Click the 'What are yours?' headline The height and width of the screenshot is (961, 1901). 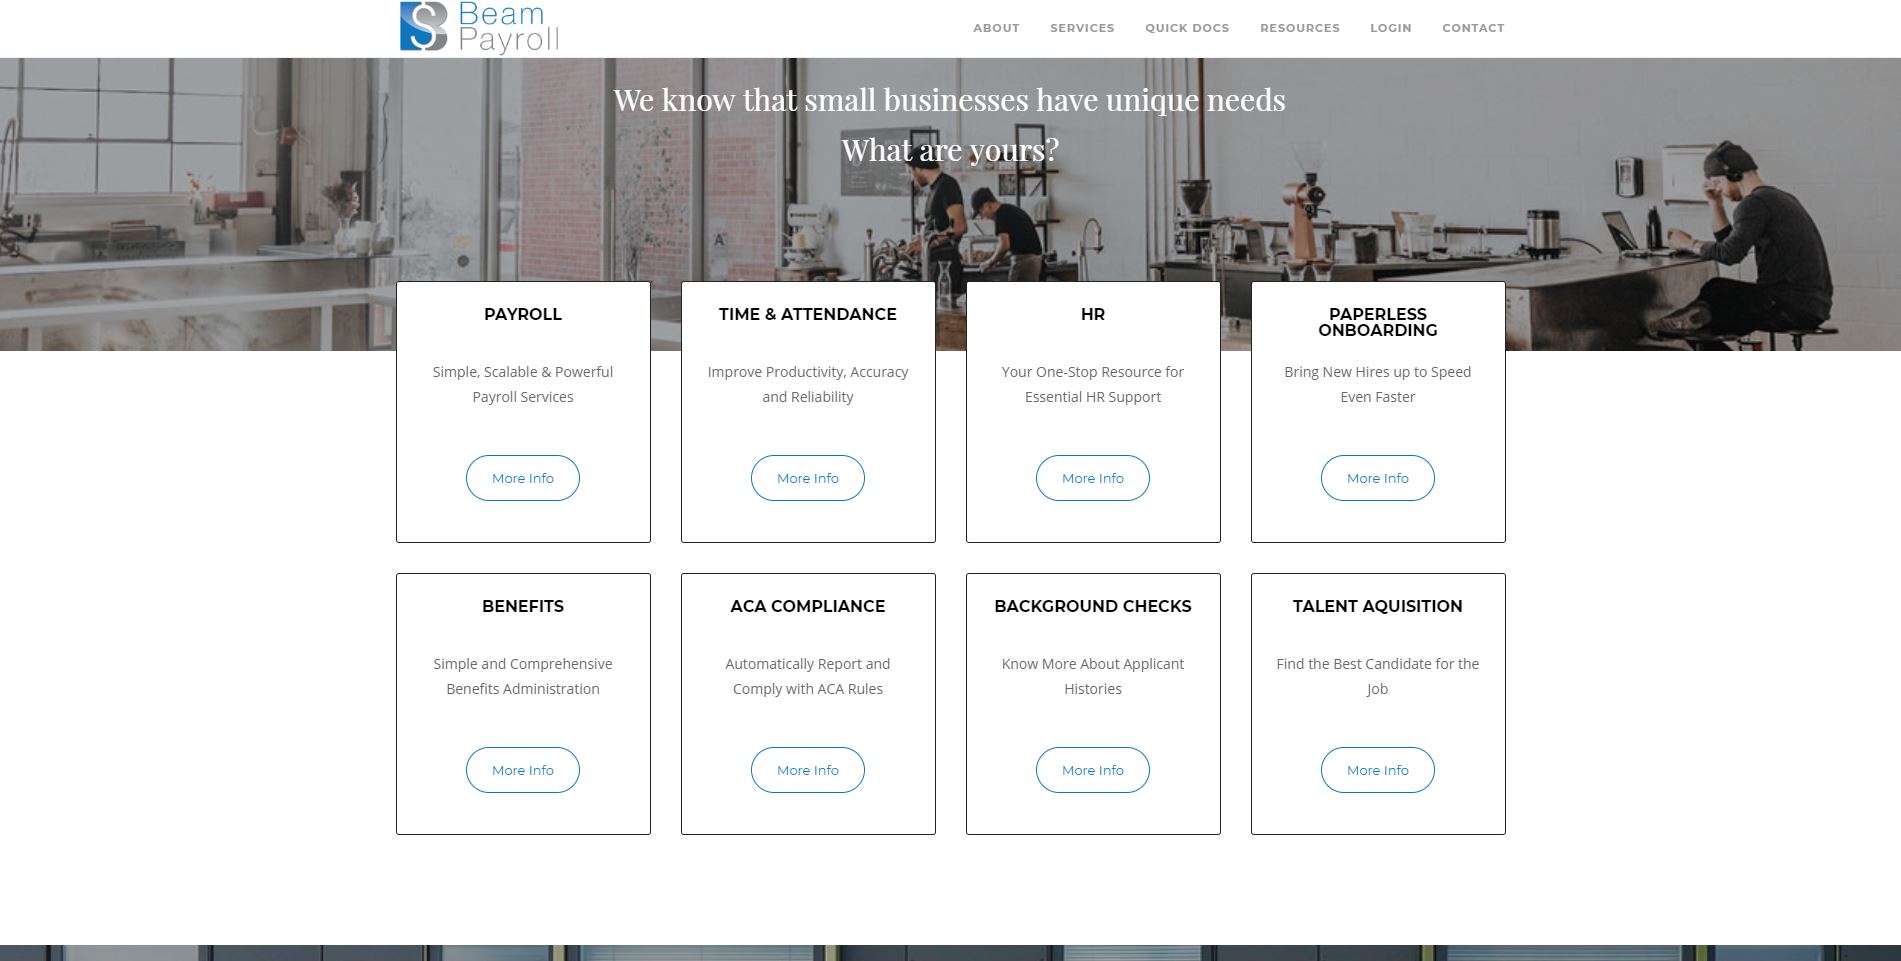tap(949, 150)
